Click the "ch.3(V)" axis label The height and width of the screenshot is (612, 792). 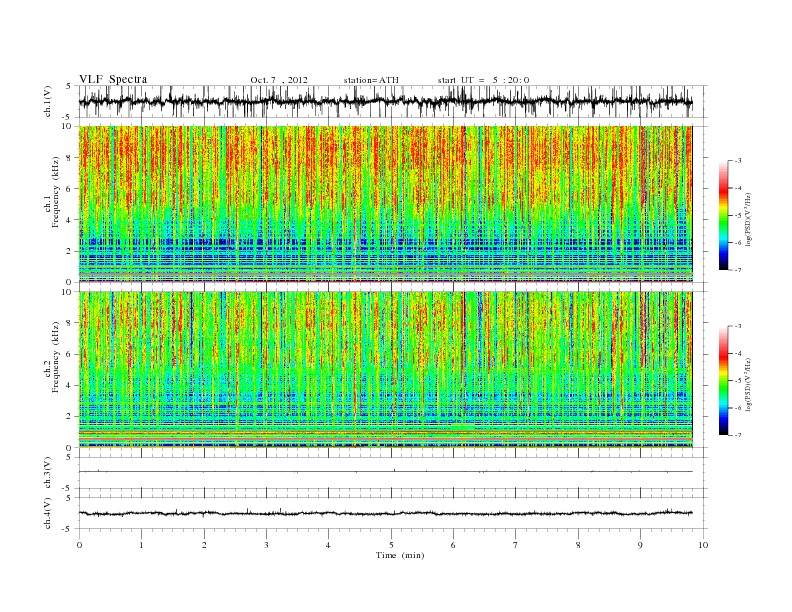(48, 473)
